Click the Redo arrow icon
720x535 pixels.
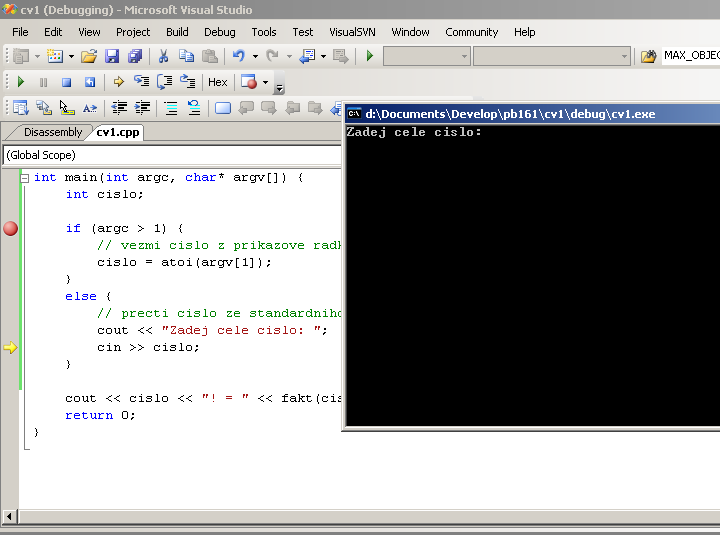(x=273, y=56)
